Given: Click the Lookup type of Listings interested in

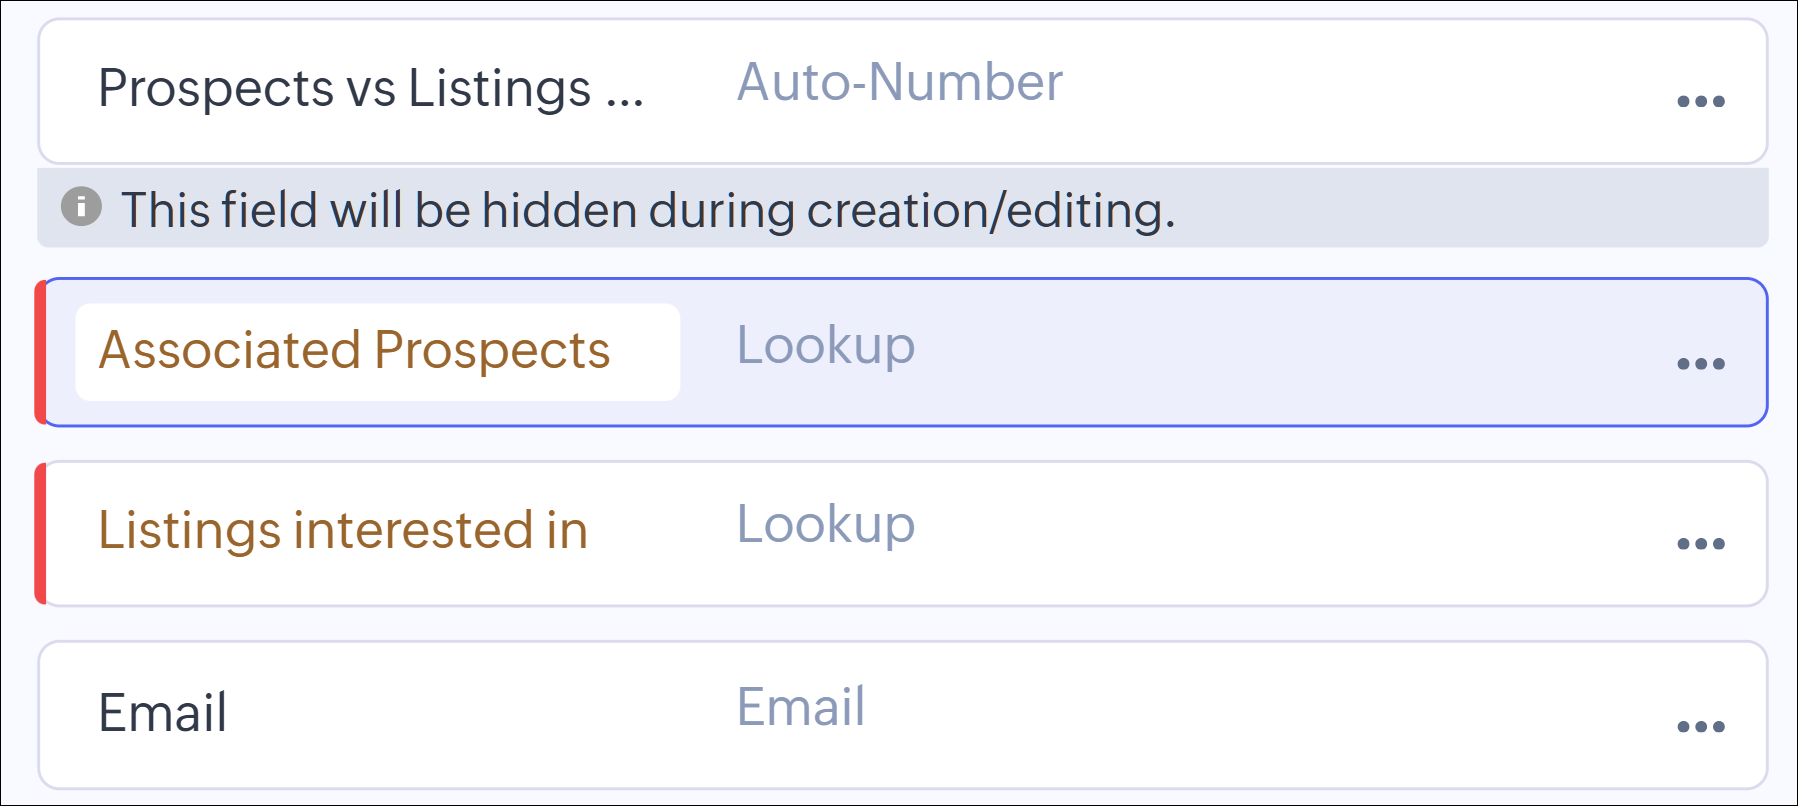Looking at the screenshot, I should [825, 524].
